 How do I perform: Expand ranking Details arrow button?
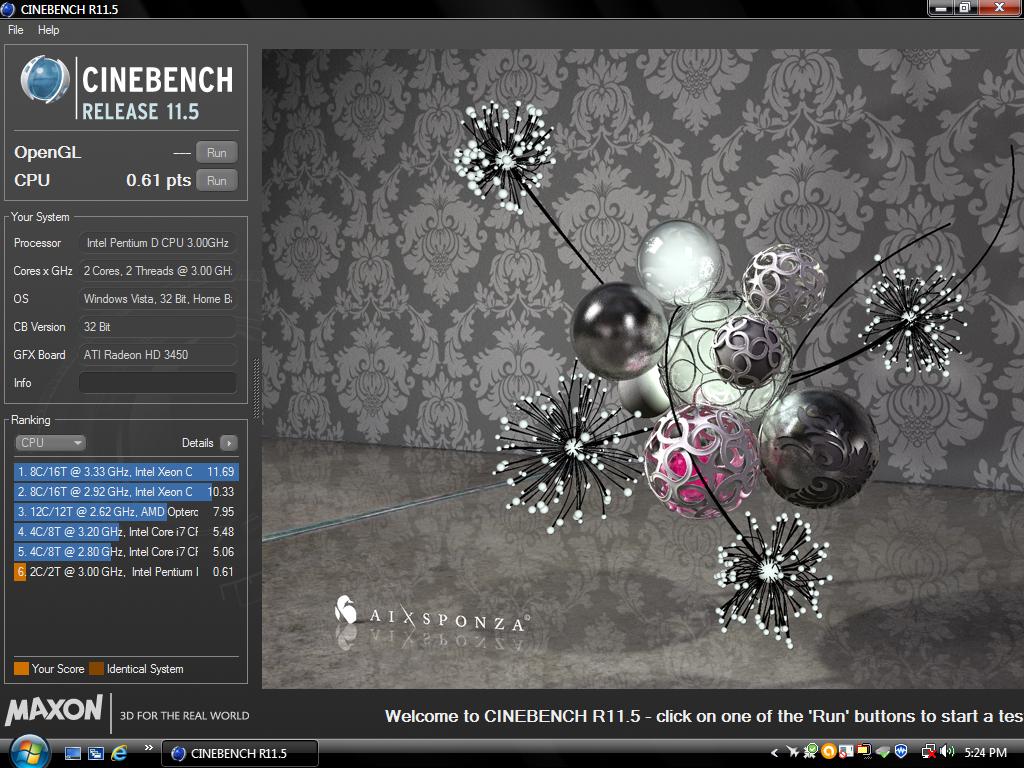point(229,443)
